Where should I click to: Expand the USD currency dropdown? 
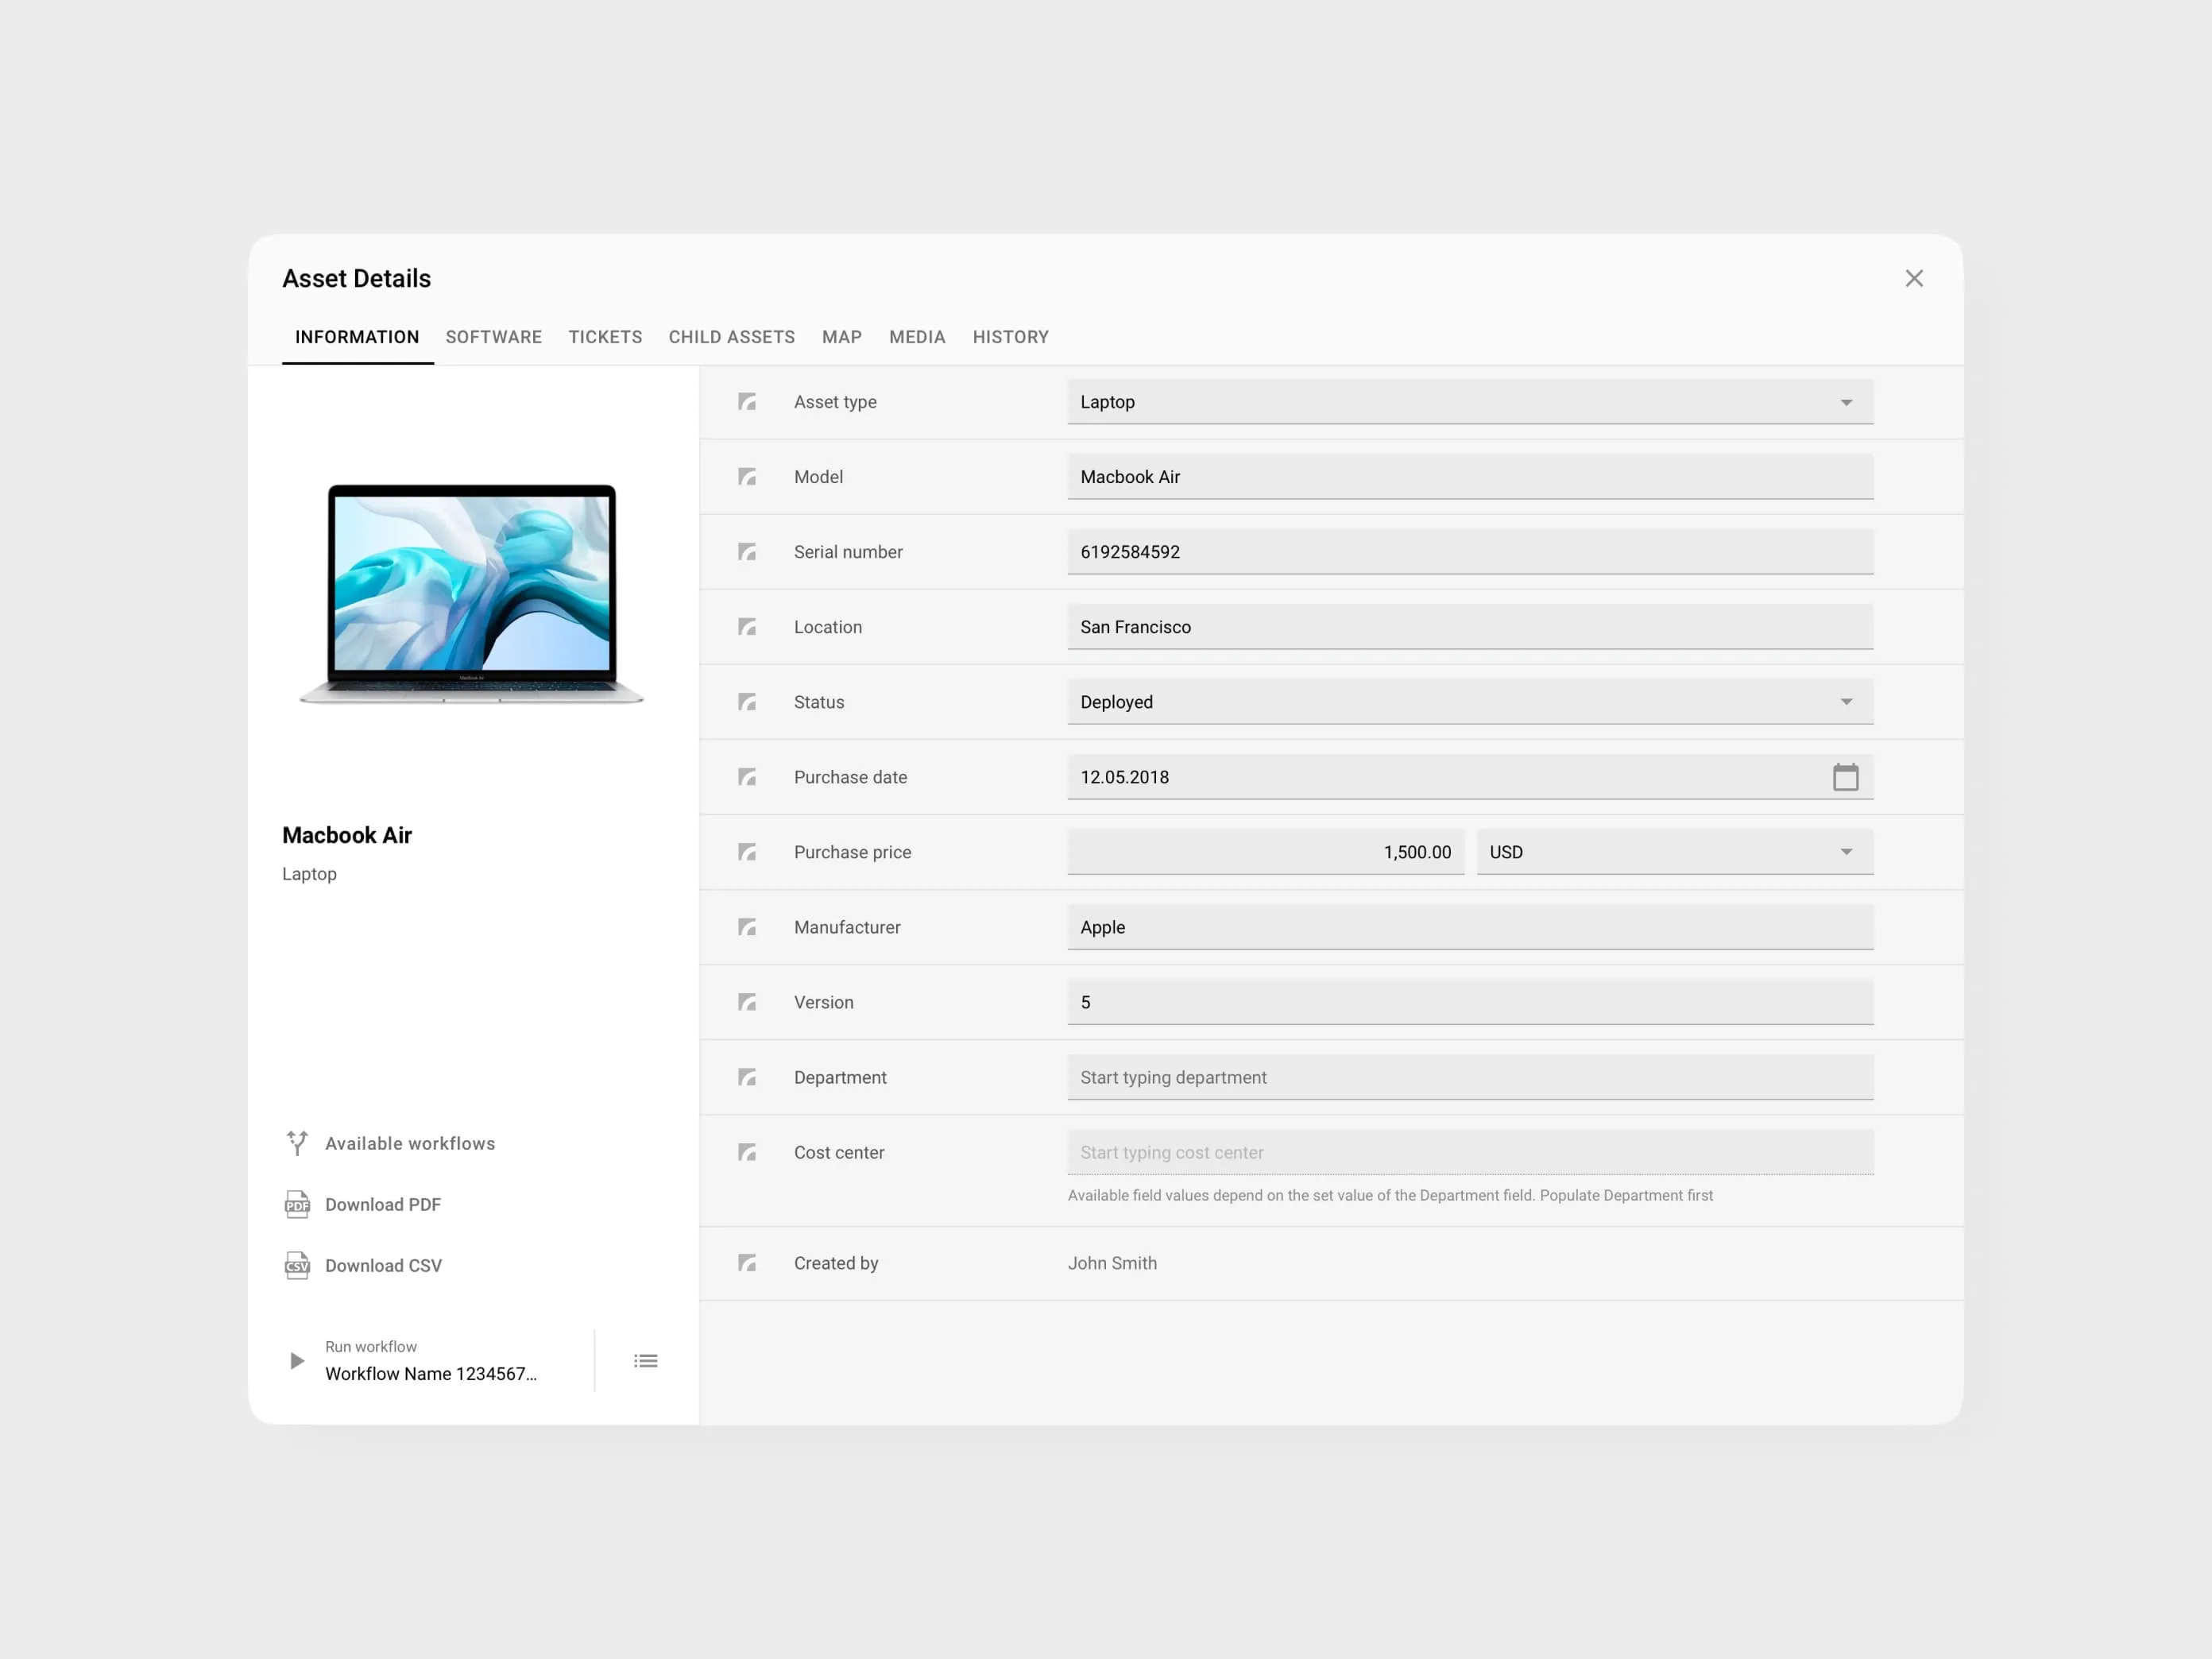pyautogui.click(x=1846, y=851)
